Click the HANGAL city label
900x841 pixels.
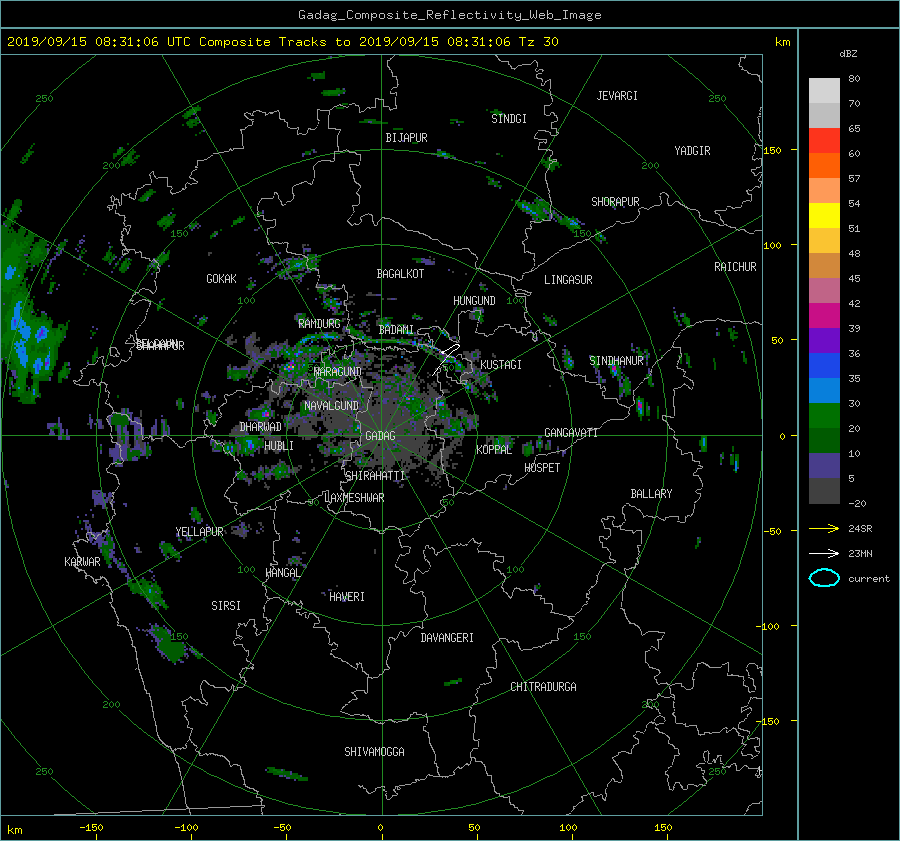click(x=282, y=573)
